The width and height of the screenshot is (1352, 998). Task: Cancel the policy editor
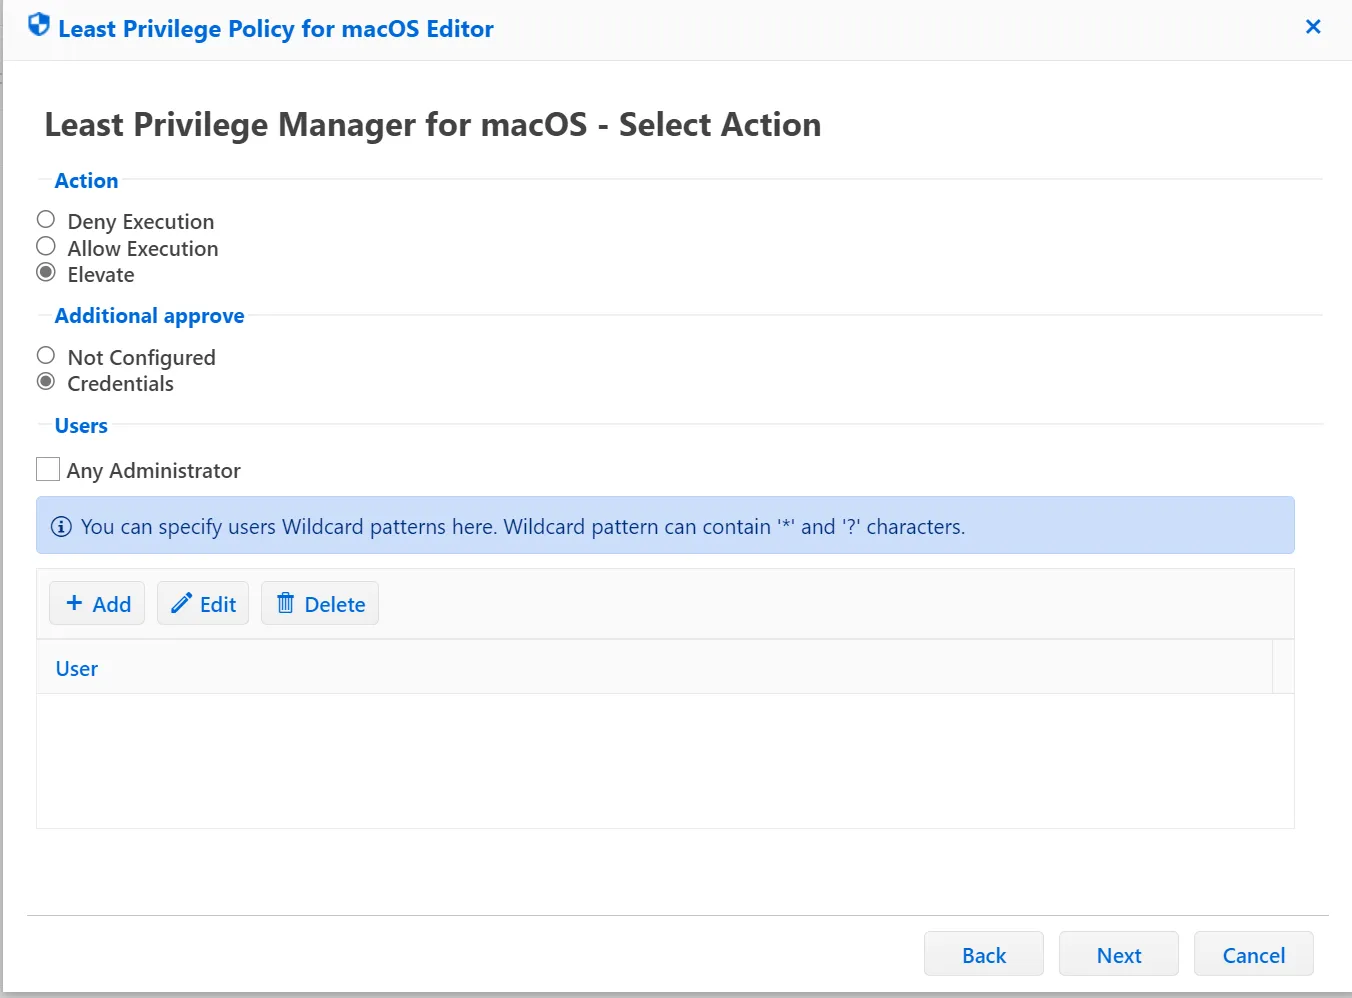[x=1253, y=954]
